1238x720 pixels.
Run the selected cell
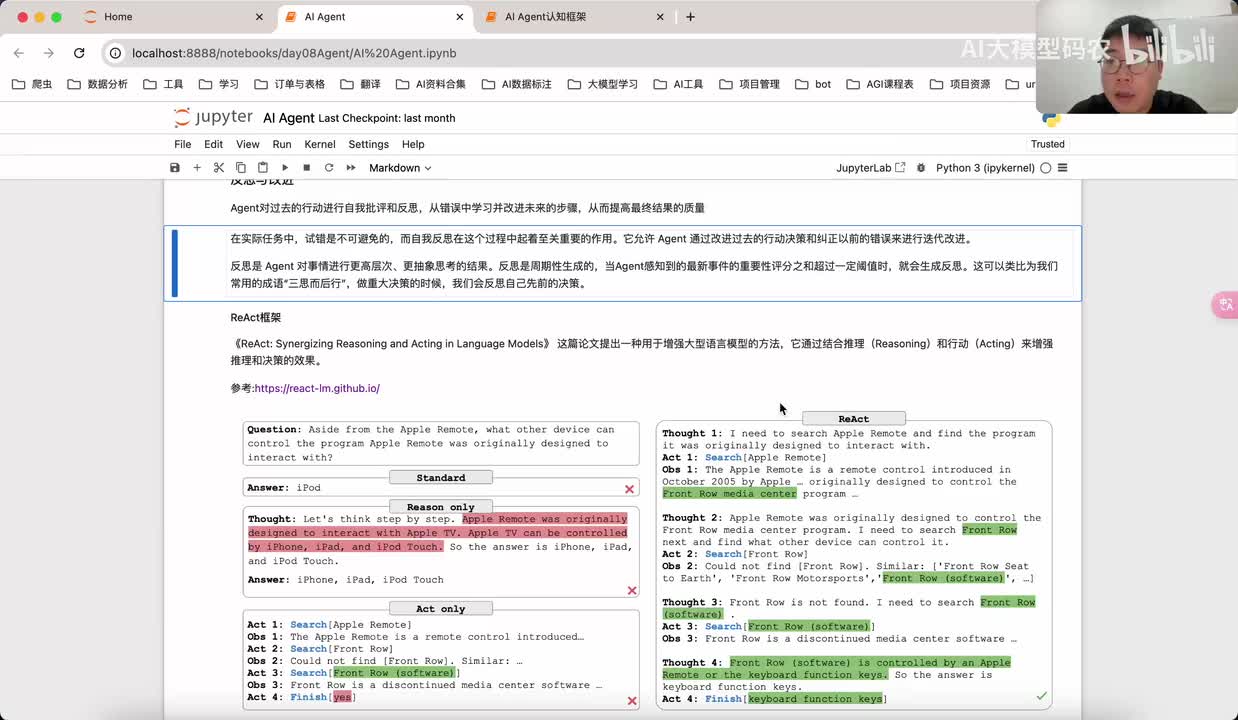pyautogui.click(x=285, y=168)
